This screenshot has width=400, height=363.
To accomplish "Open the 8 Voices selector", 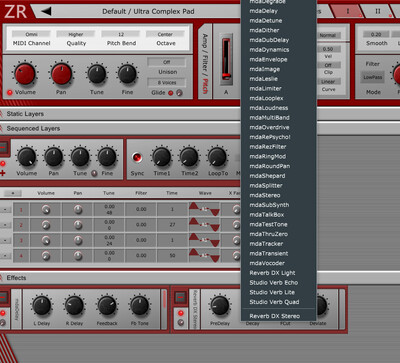I will (167, 82).
